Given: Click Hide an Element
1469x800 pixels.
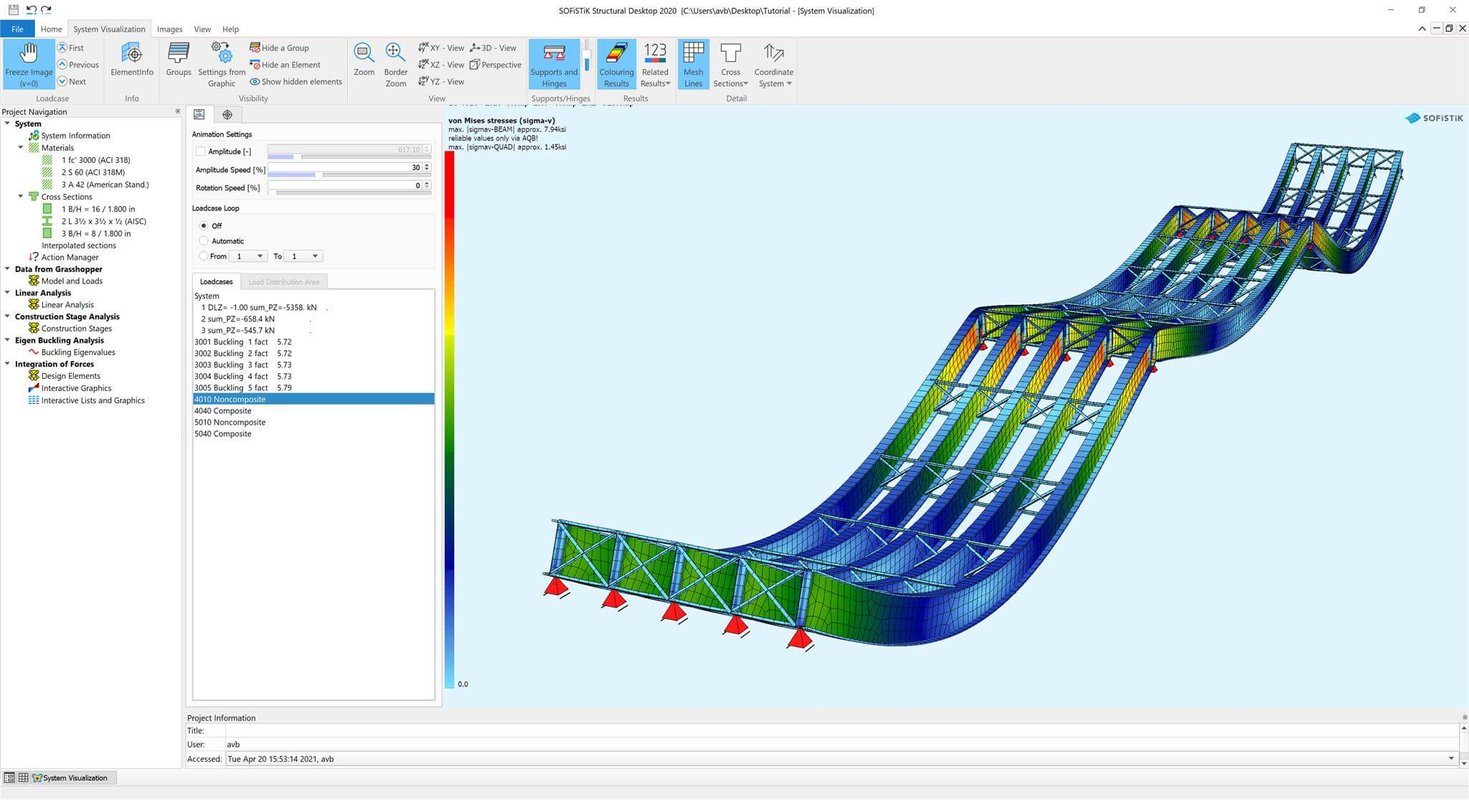Looking at the screenshot, I should coord(285,65).
